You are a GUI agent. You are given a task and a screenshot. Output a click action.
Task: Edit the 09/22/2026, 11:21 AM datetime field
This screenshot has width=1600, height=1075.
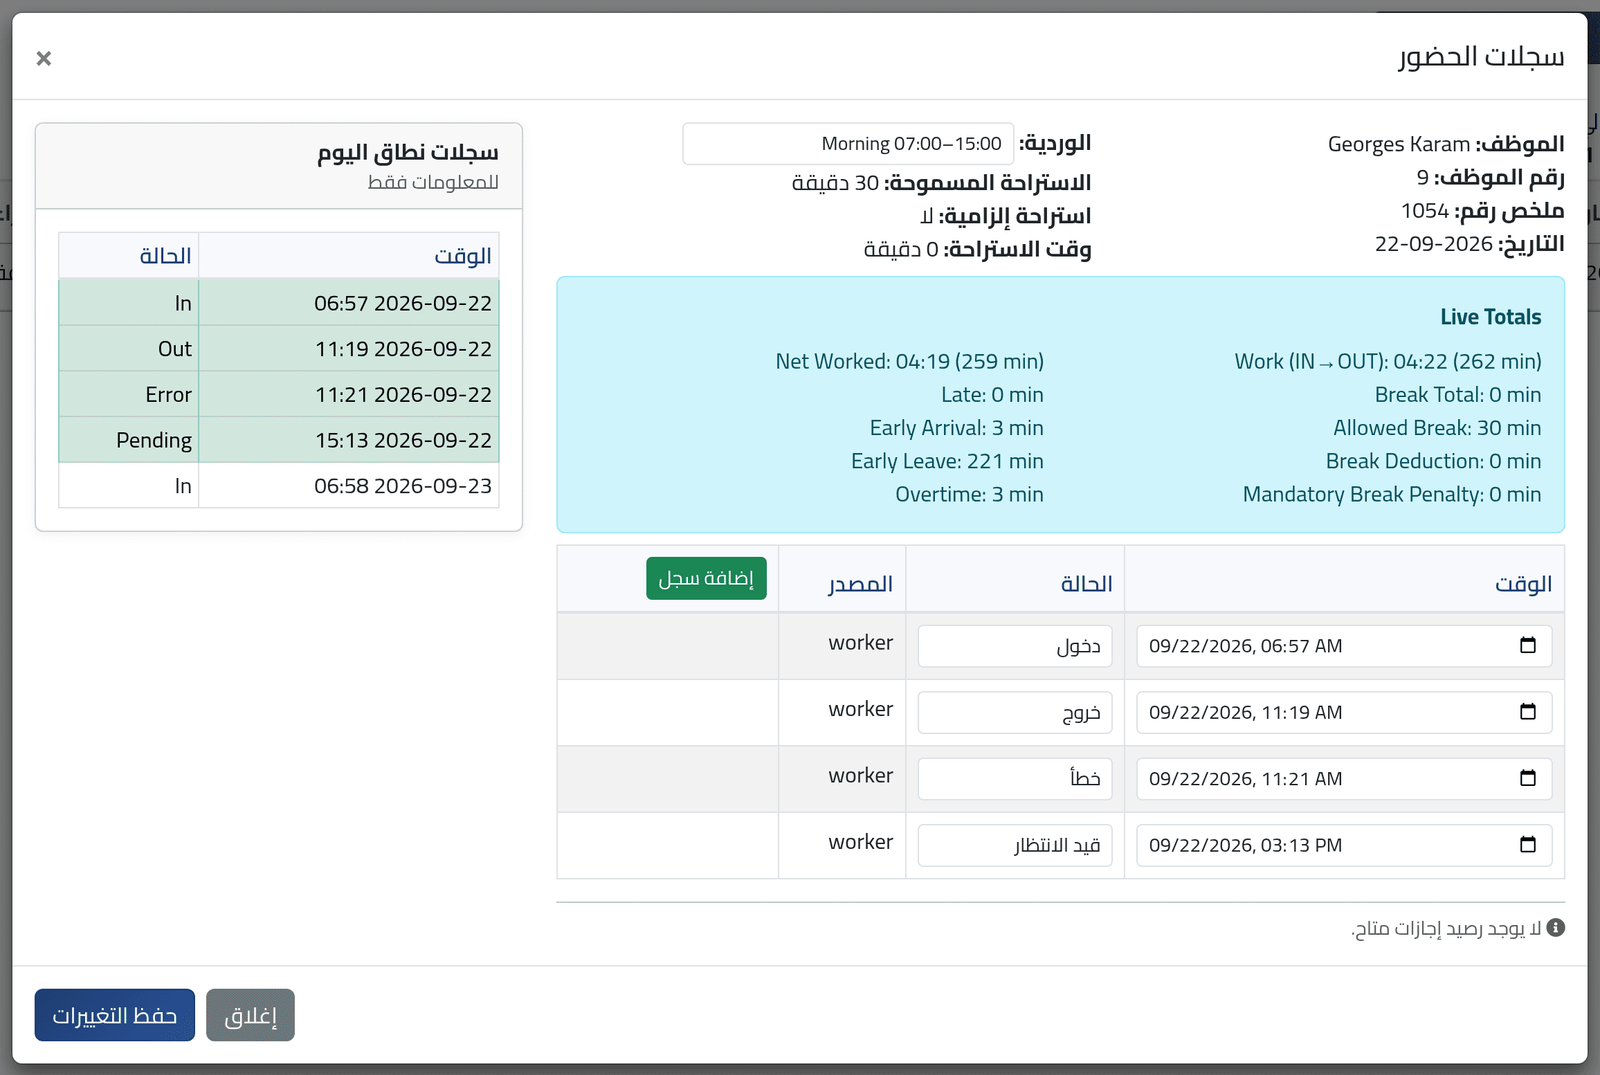(1344, 779)
